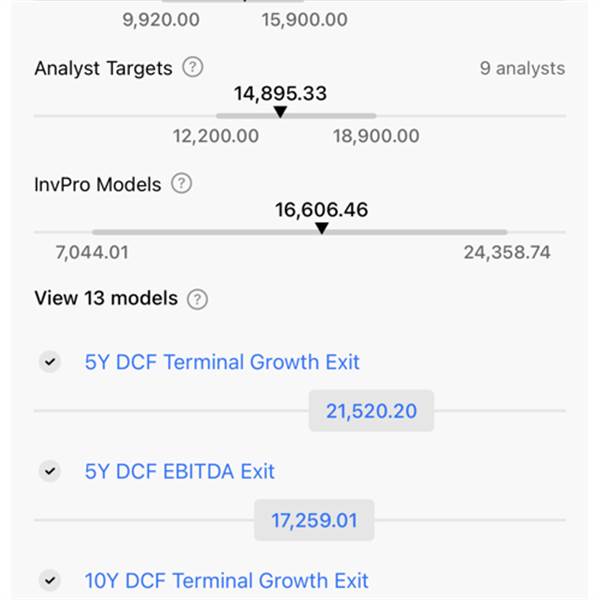Open 5Y DCF EBITDA Exit model

(x=180, y=471)
